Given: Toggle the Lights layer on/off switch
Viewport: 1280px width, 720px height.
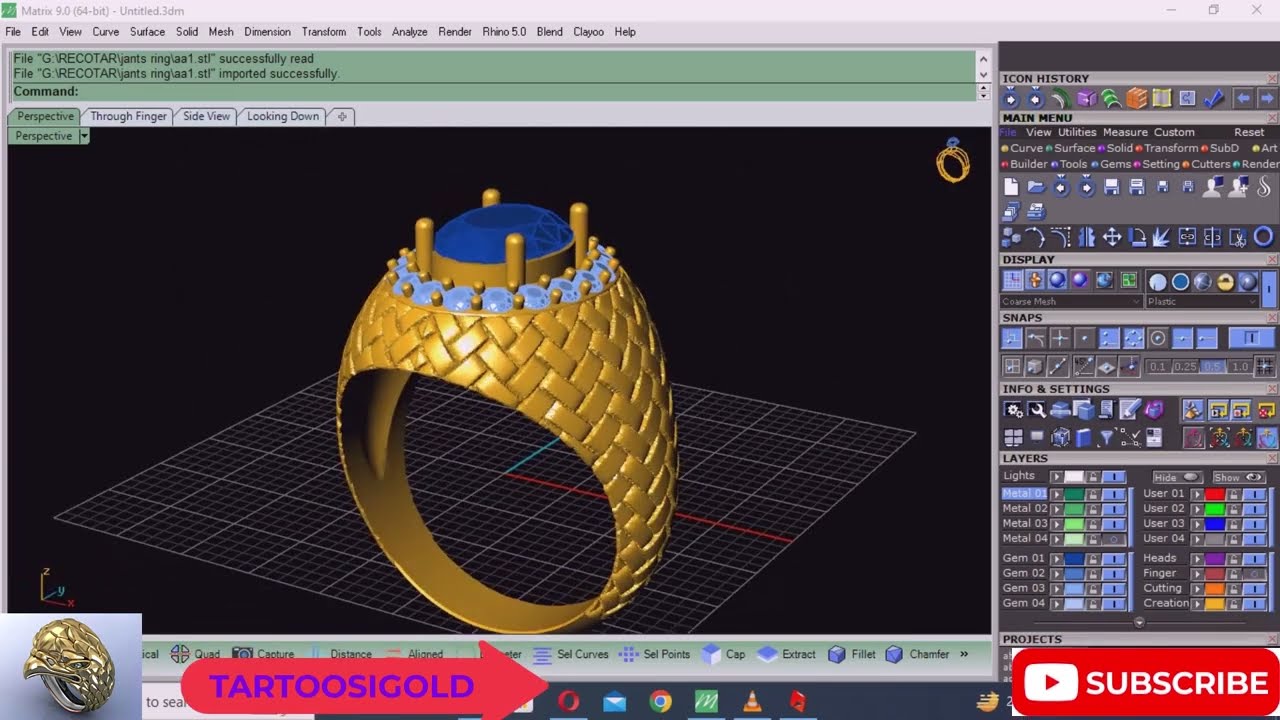Looking at the screenshot, I should (x=1114, y=476).
